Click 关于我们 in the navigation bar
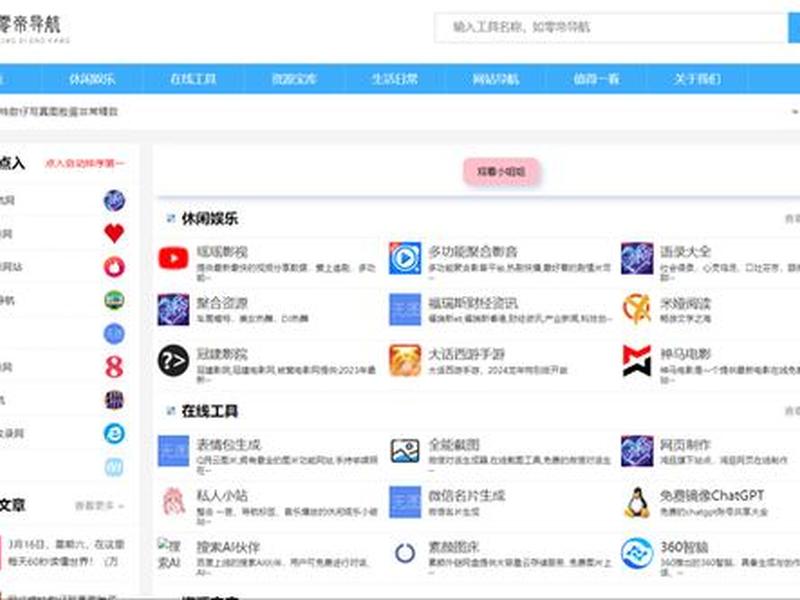This screenshot has height=600, width=800. pos(697,79)
